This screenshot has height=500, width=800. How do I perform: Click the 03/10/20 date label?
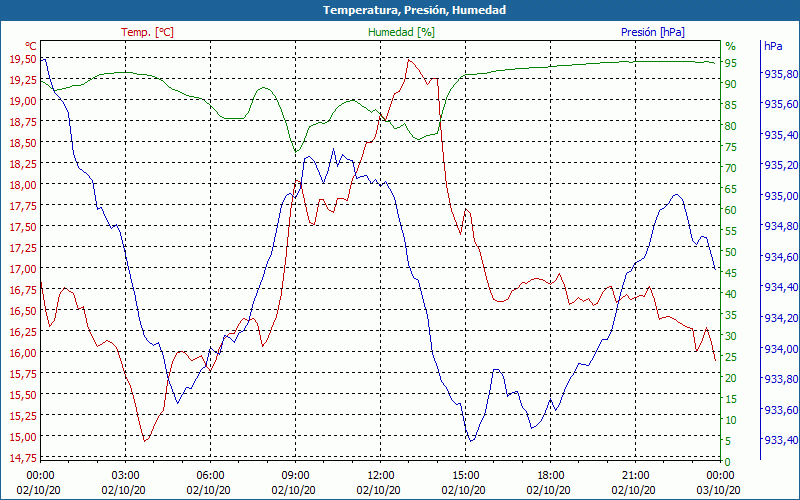[x=718, y=490]
